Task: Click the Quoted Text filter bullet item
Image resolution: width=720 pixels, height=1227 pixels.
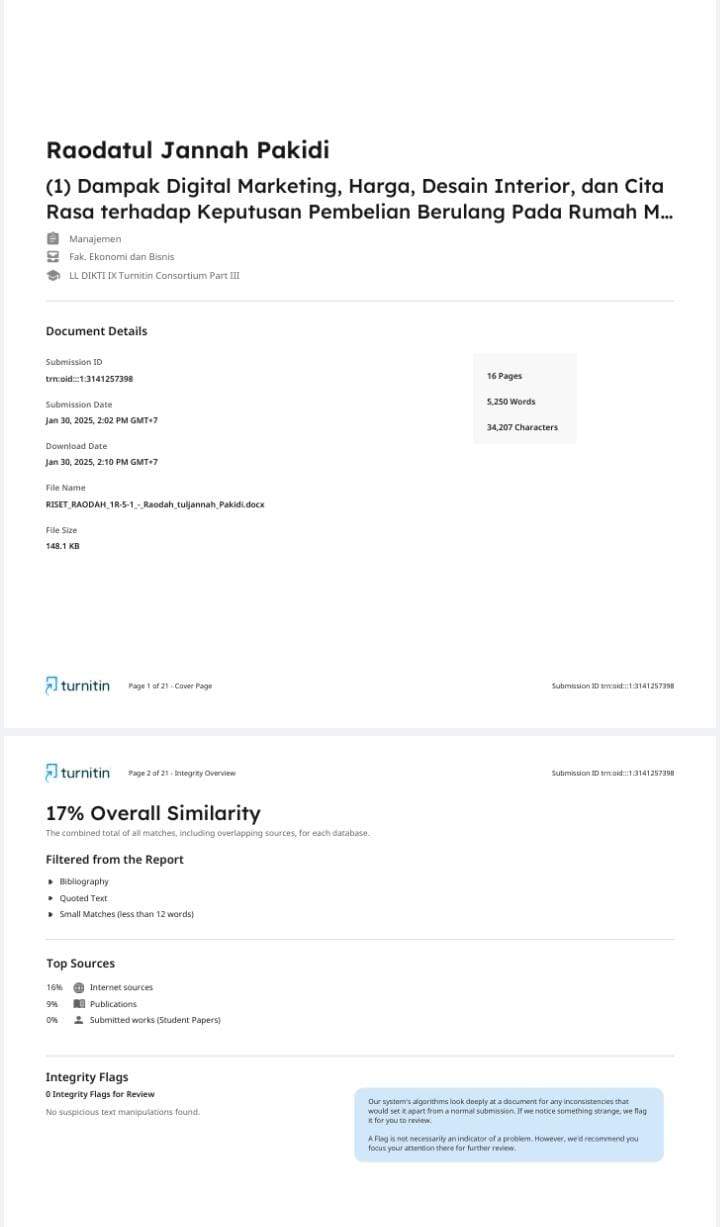Action: coord(83,898)
